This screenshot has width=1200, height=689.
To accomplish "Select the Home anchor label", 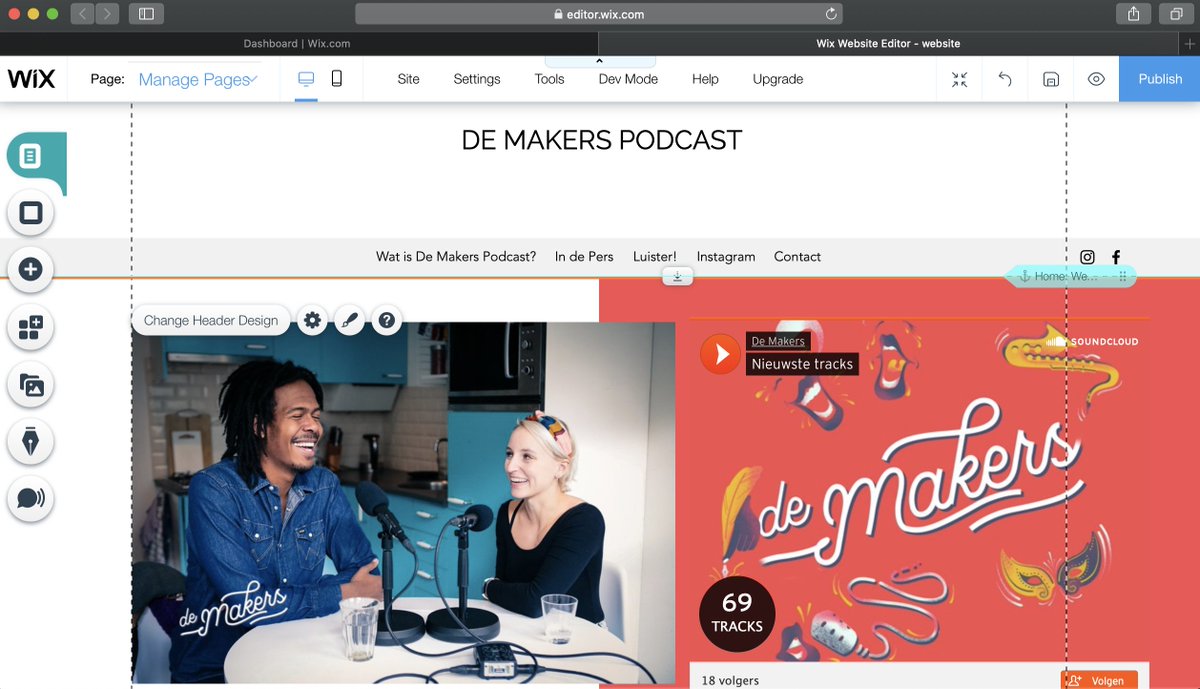I will pos(1069,276).
